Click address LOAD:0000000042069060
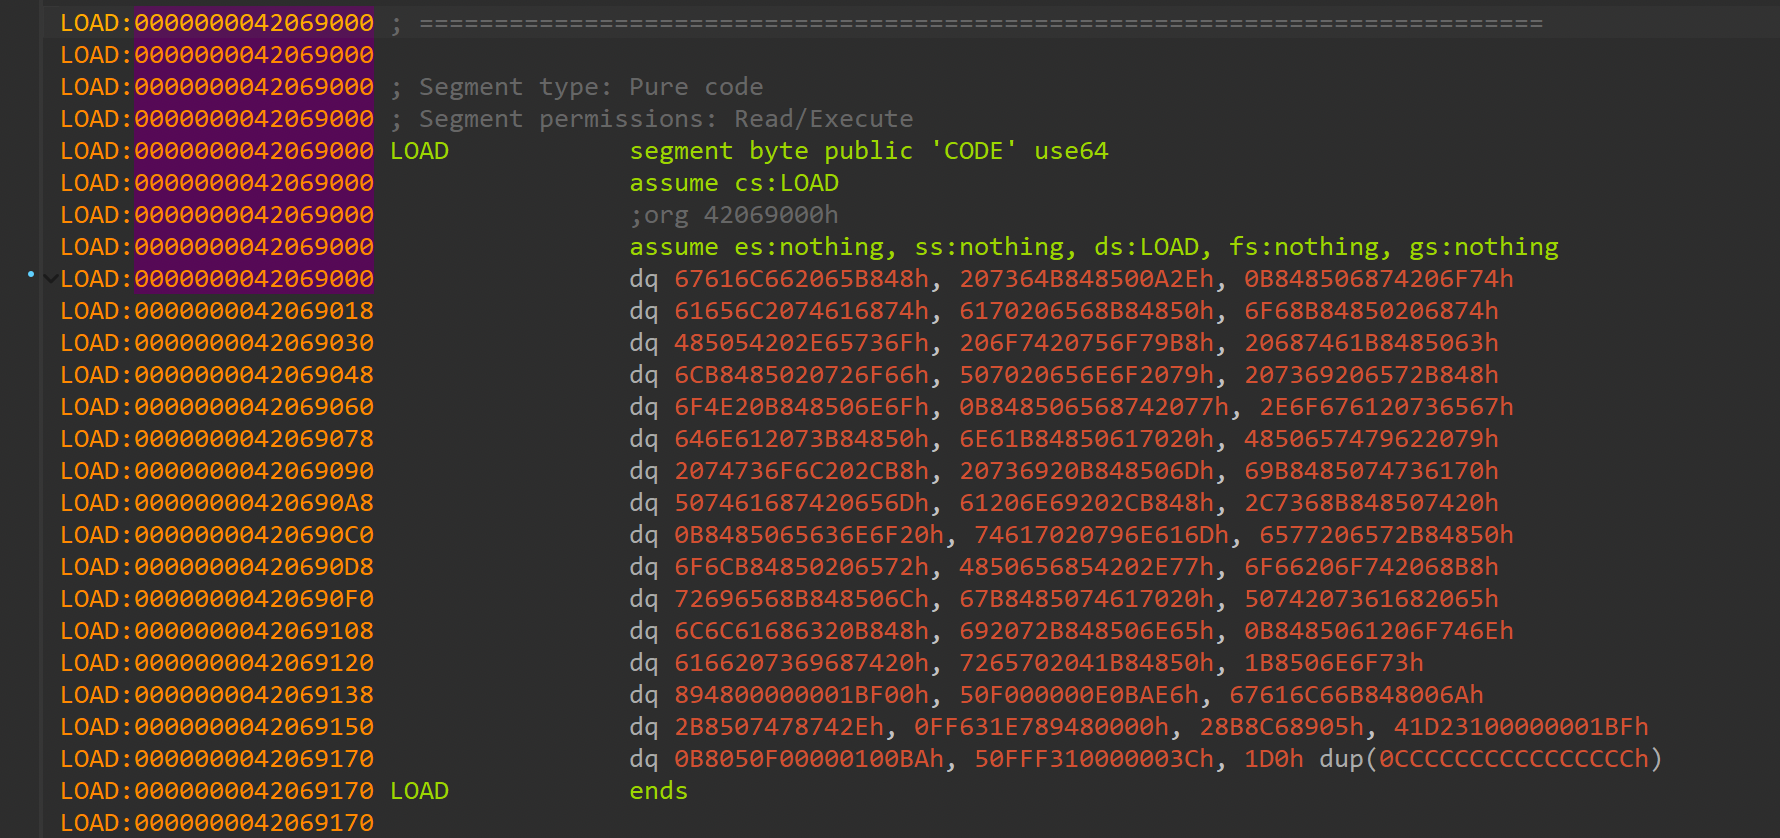 click(217, 407)
